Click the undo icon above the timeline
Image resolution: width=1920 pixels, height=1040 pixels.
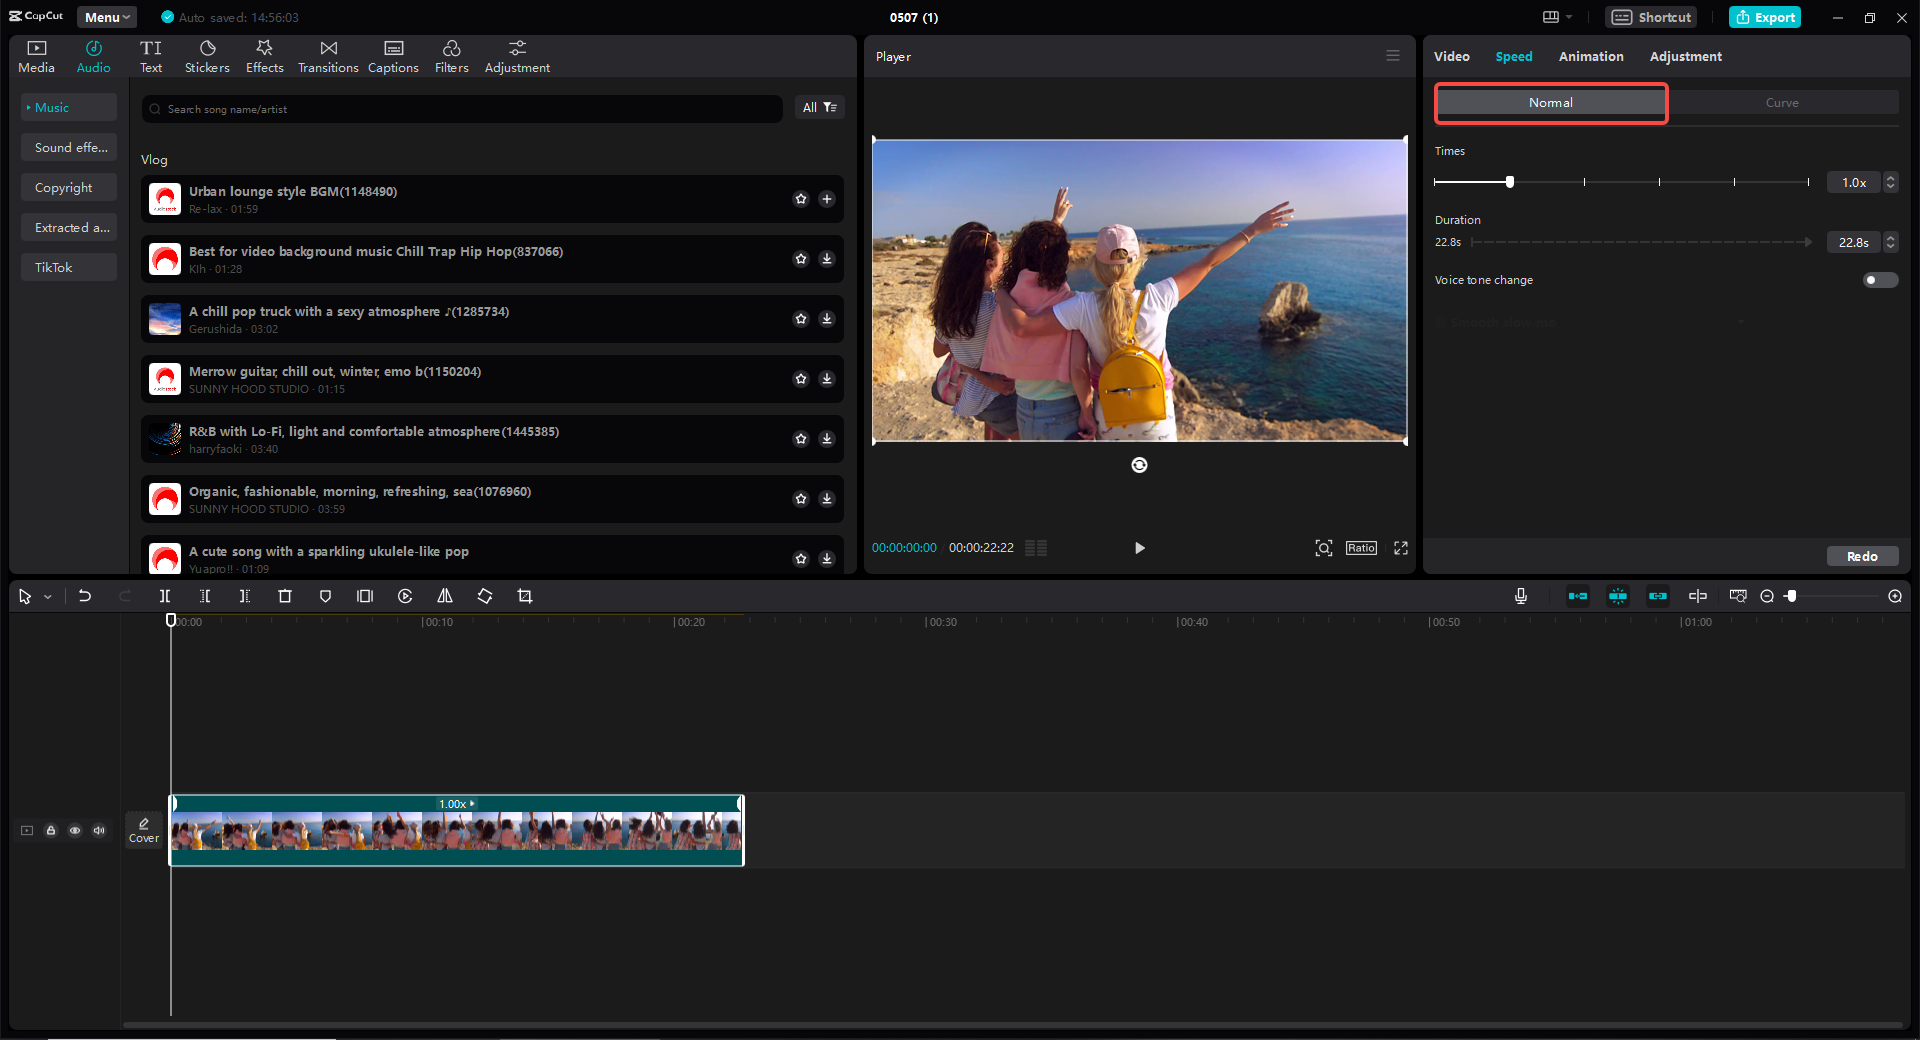click(85, 596)
